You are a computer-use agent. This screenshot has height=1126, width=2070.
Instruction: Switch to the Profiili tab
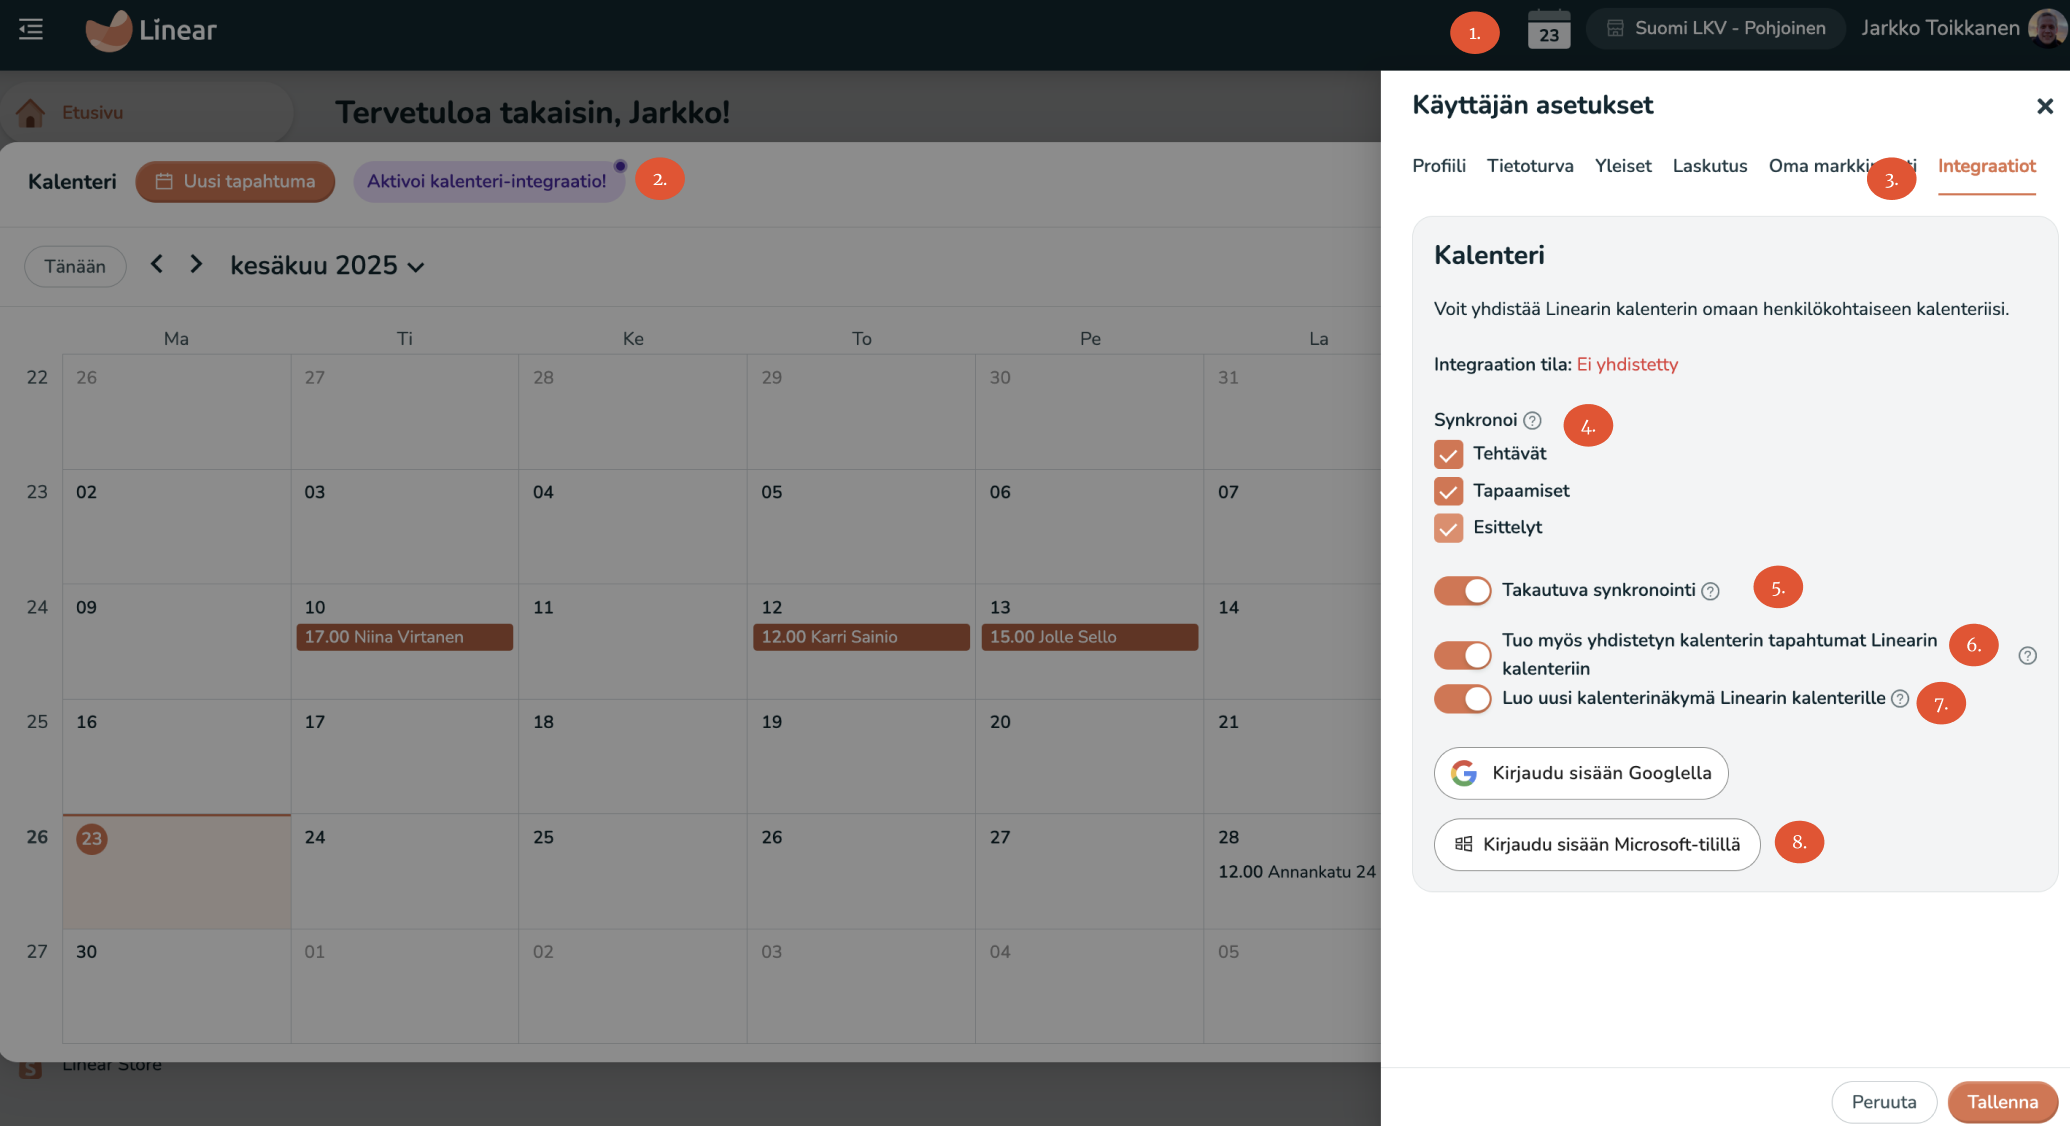pyautogui.click(x=1438, y=166)
